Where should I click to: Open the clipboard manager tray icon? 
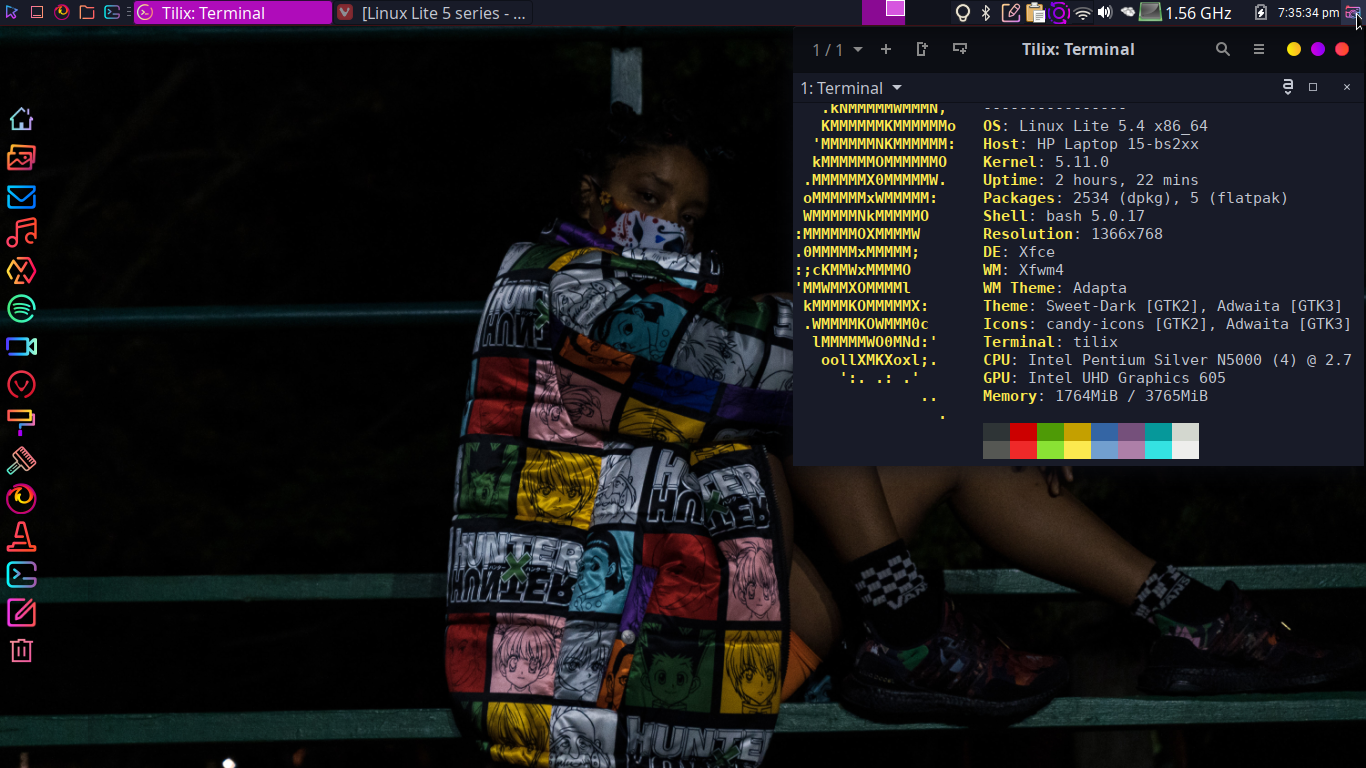[x=1035, y=13]
